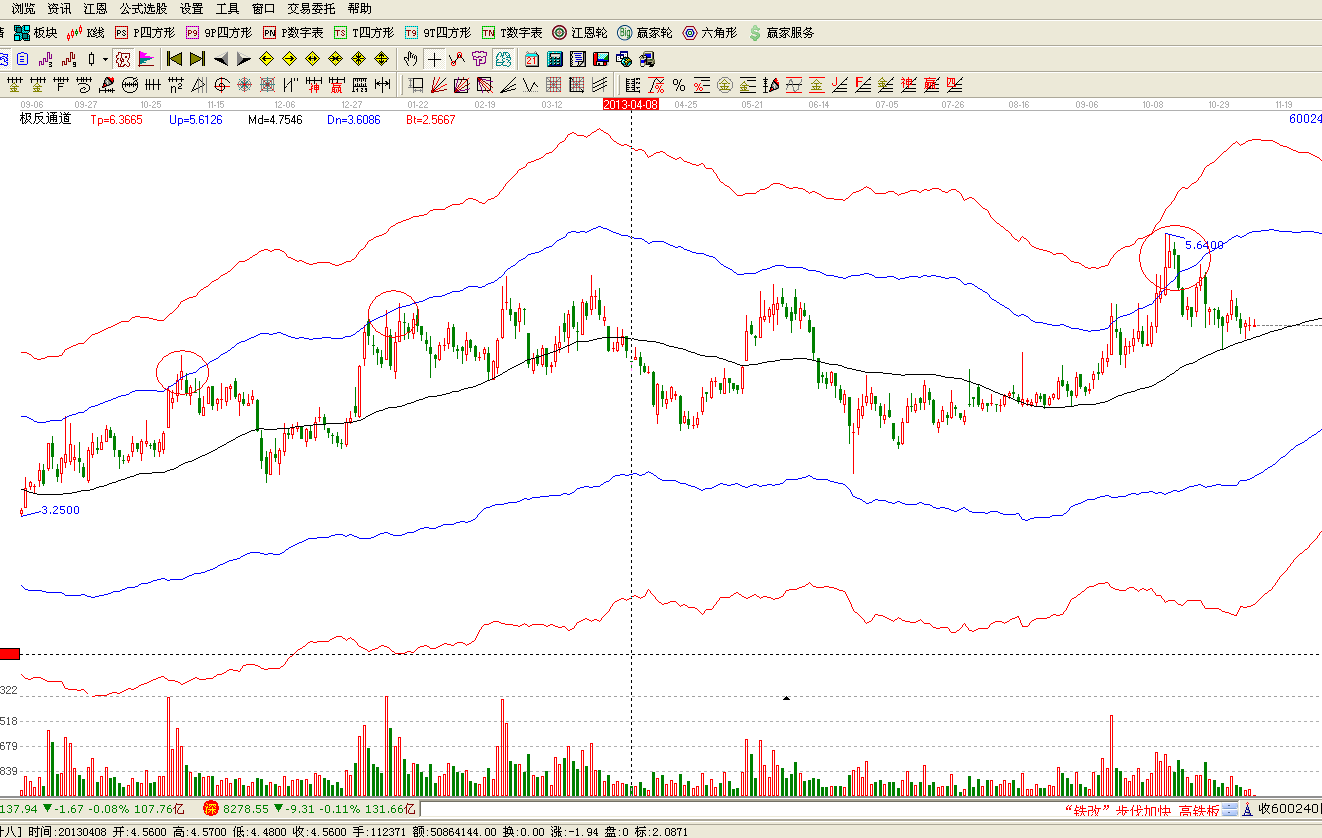Image resolution: width=1322 pixels, height=838 pixels.
Task: Toggle the highlighted 线 chart mode button
Action: tap(503, 59)
